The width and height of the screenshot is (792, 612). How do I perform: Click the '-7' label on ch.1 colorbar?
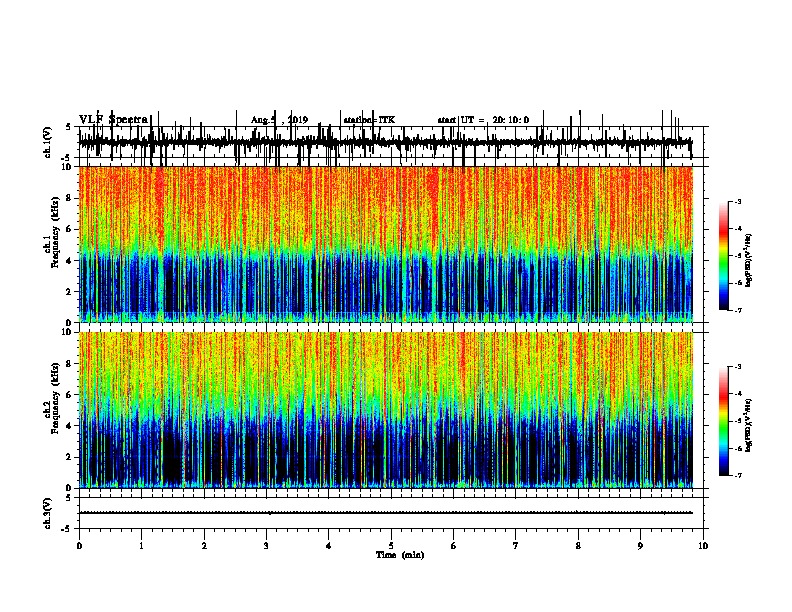(738, 310)
